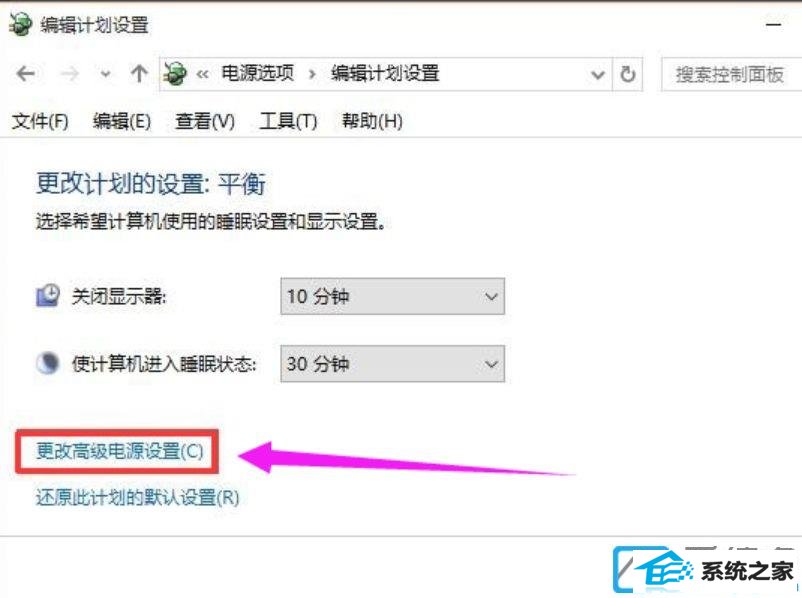Click the breadcrumb overflow double-chevron
802x598 pixels.
[x=203, y=75]
